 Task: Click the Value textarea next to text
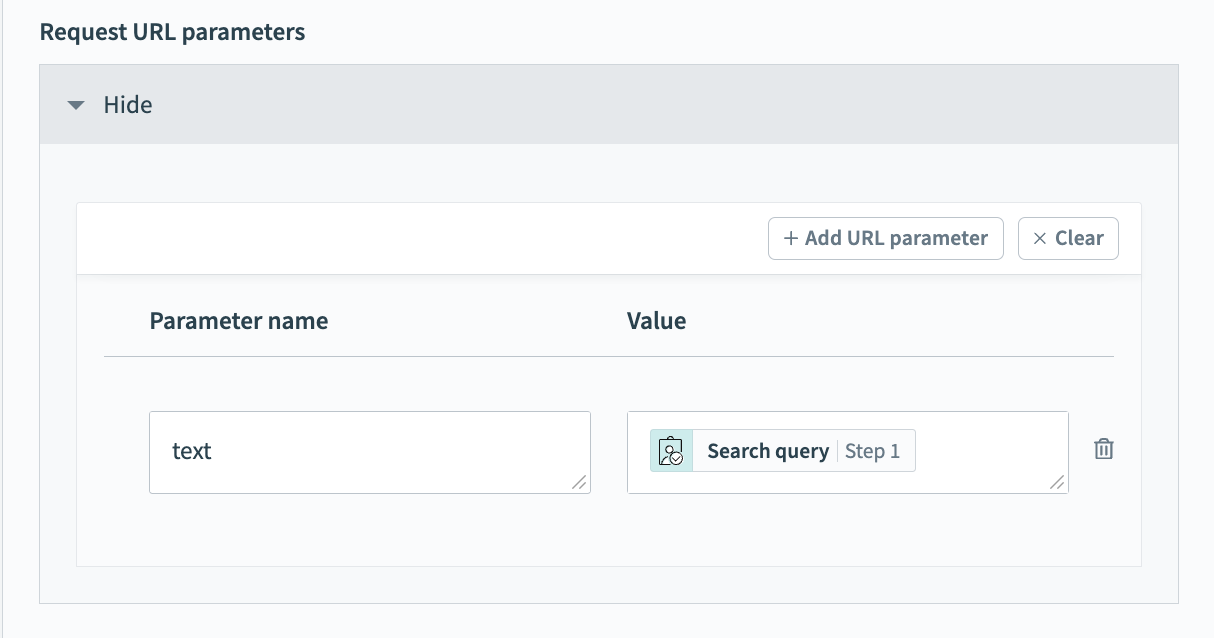pos(990,452)
